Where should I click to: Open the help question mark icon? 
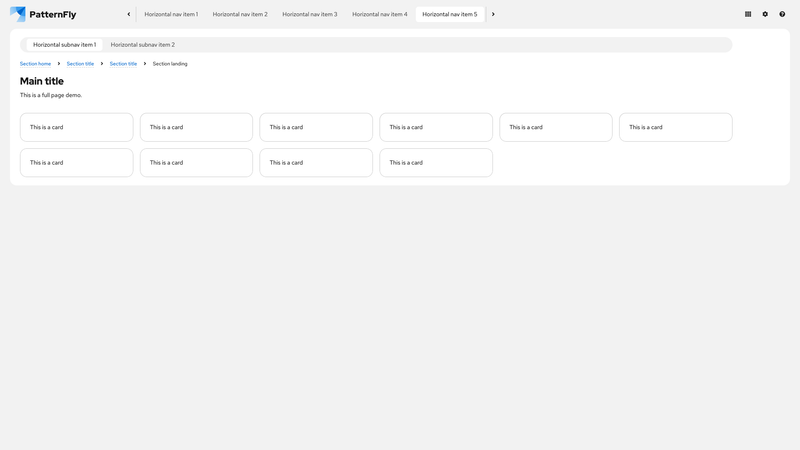pyautogui.click(x=782, y=14)
